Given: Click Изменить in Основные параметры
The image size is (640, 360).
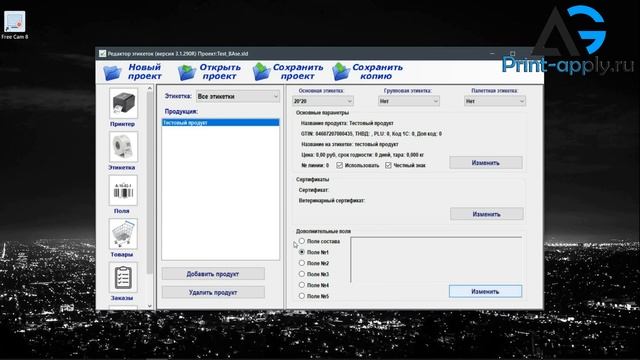Looking at the screenshot, I should click(x=486, y=162).
